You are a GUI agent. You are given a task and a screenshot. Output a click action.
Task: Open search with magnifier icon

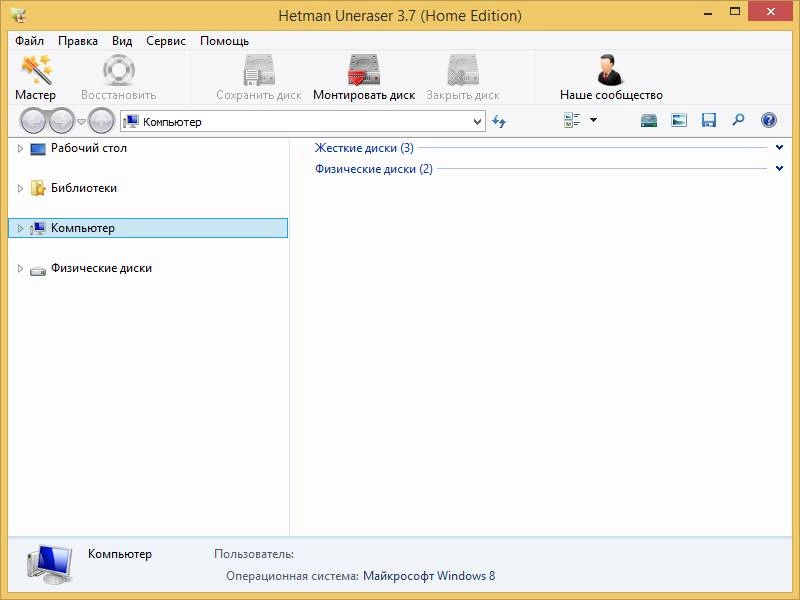(738, 120)
